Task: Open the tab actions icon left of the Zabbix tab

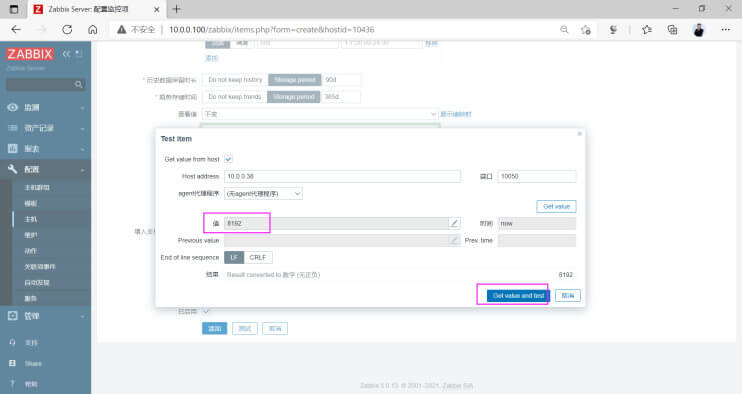Action: 14,9
